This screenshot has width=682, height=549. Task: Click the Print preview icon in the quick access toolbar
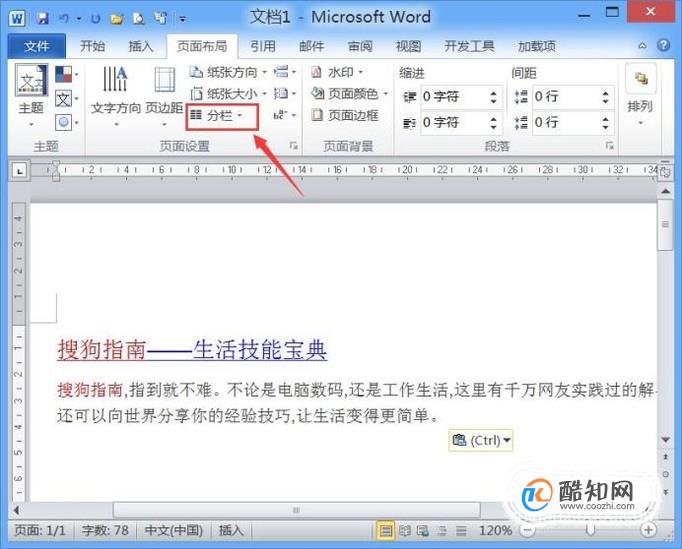point(138,18)
